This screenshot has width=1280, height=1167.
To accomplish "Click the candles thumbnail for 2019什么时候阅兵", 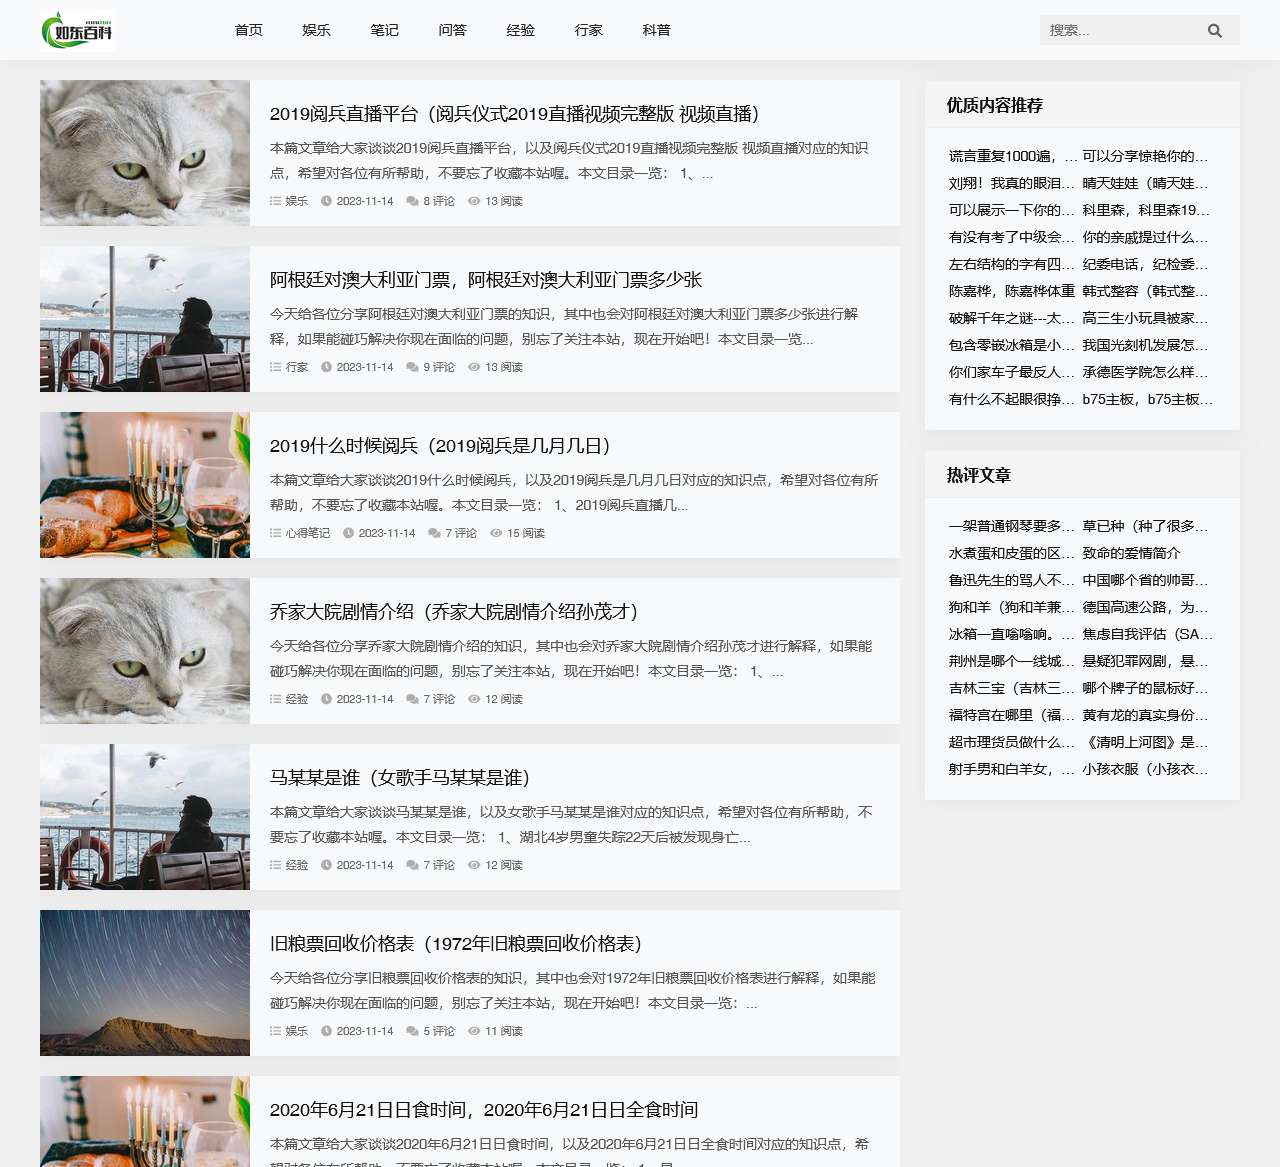I will pos(145,485).
